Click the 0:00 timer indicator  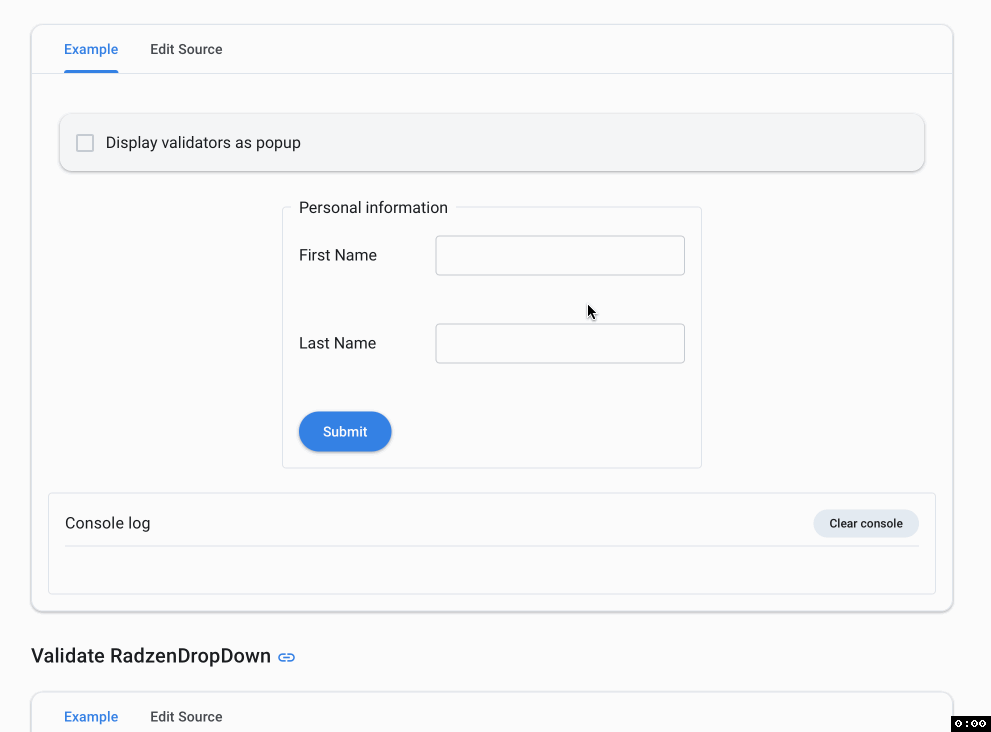click(970, 723)
